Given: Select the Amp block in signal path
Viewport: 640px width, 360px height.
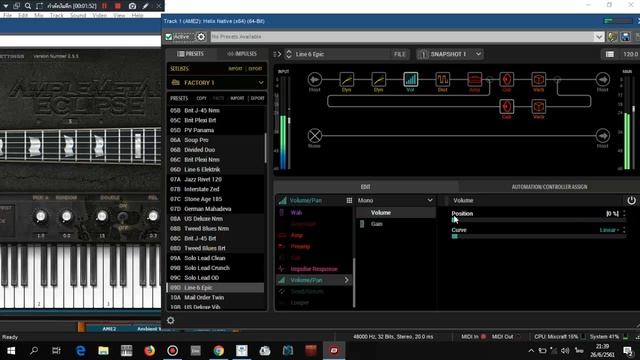Looking at the screenshot, I should [x=474, y=79].
